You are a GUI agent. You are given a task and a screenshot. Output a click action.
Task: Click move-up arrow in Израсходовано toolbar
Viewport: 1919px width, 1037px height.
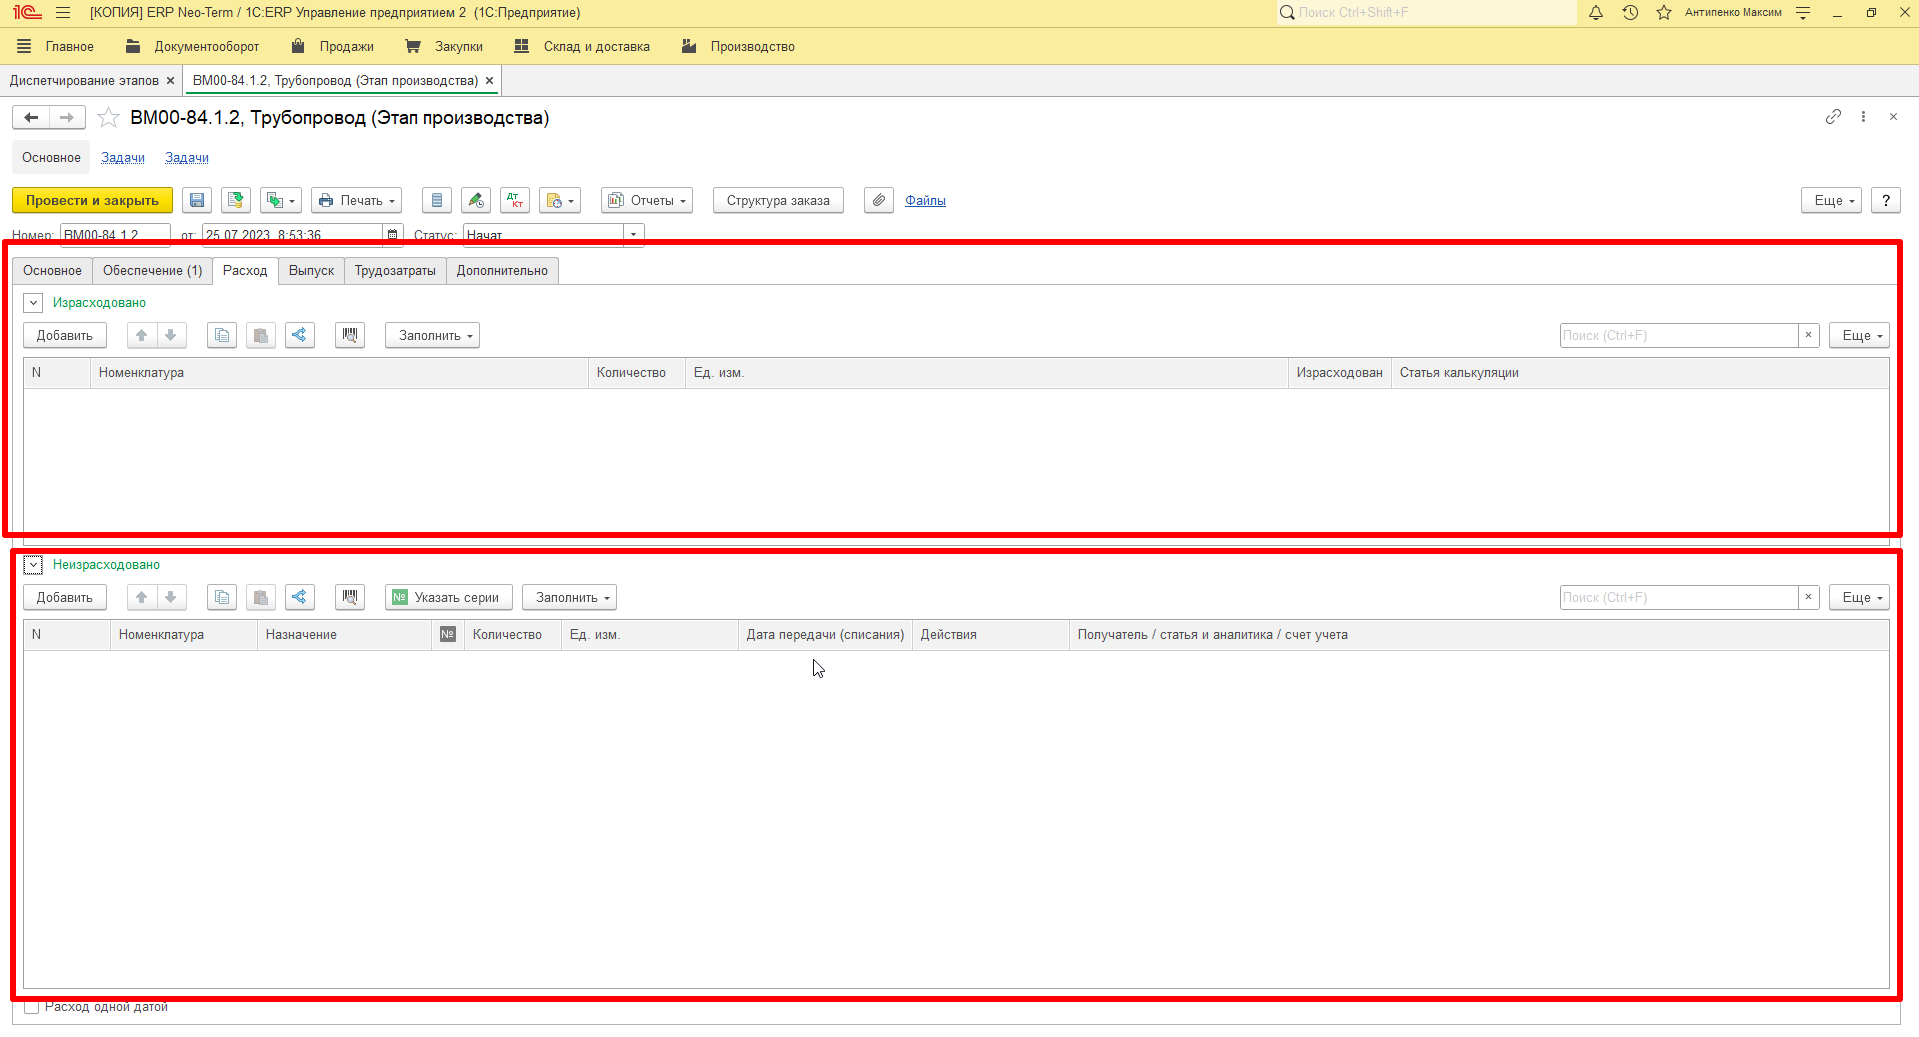[142, 336]
